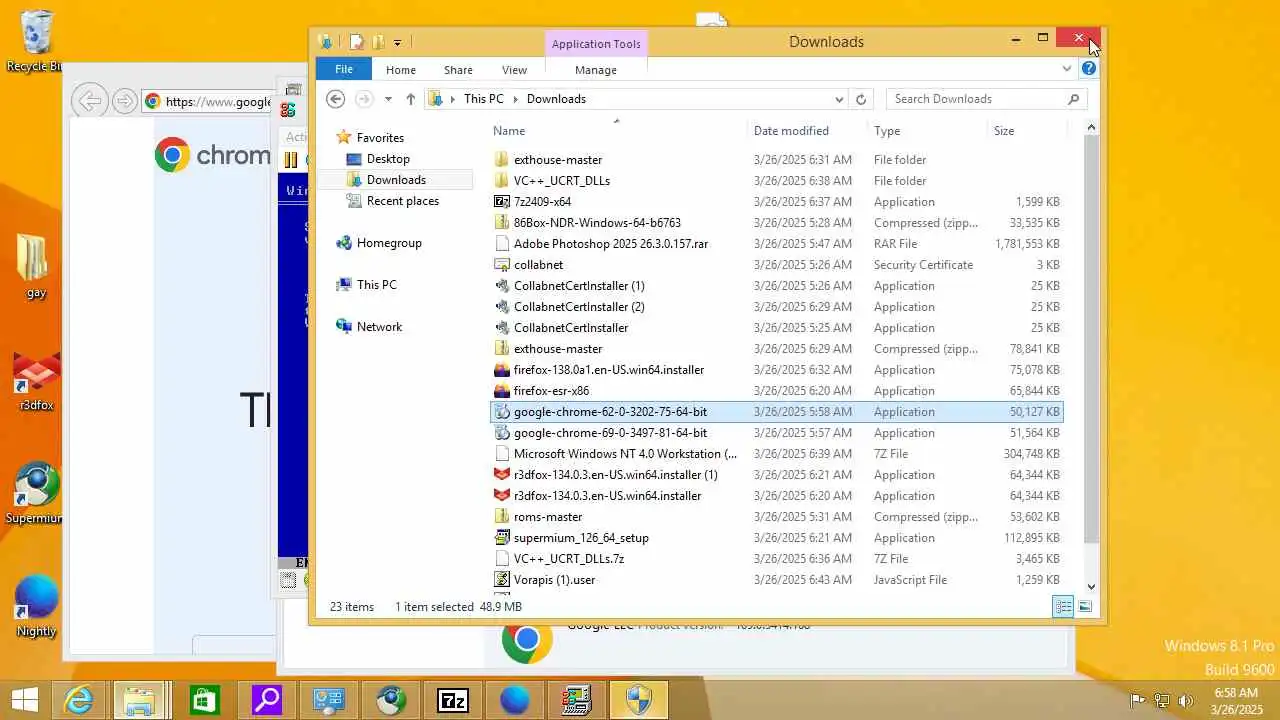Open the Windows Start button
Image resolution: width=1280 pixels, height=720 pixels.
[x=25, y=700]
